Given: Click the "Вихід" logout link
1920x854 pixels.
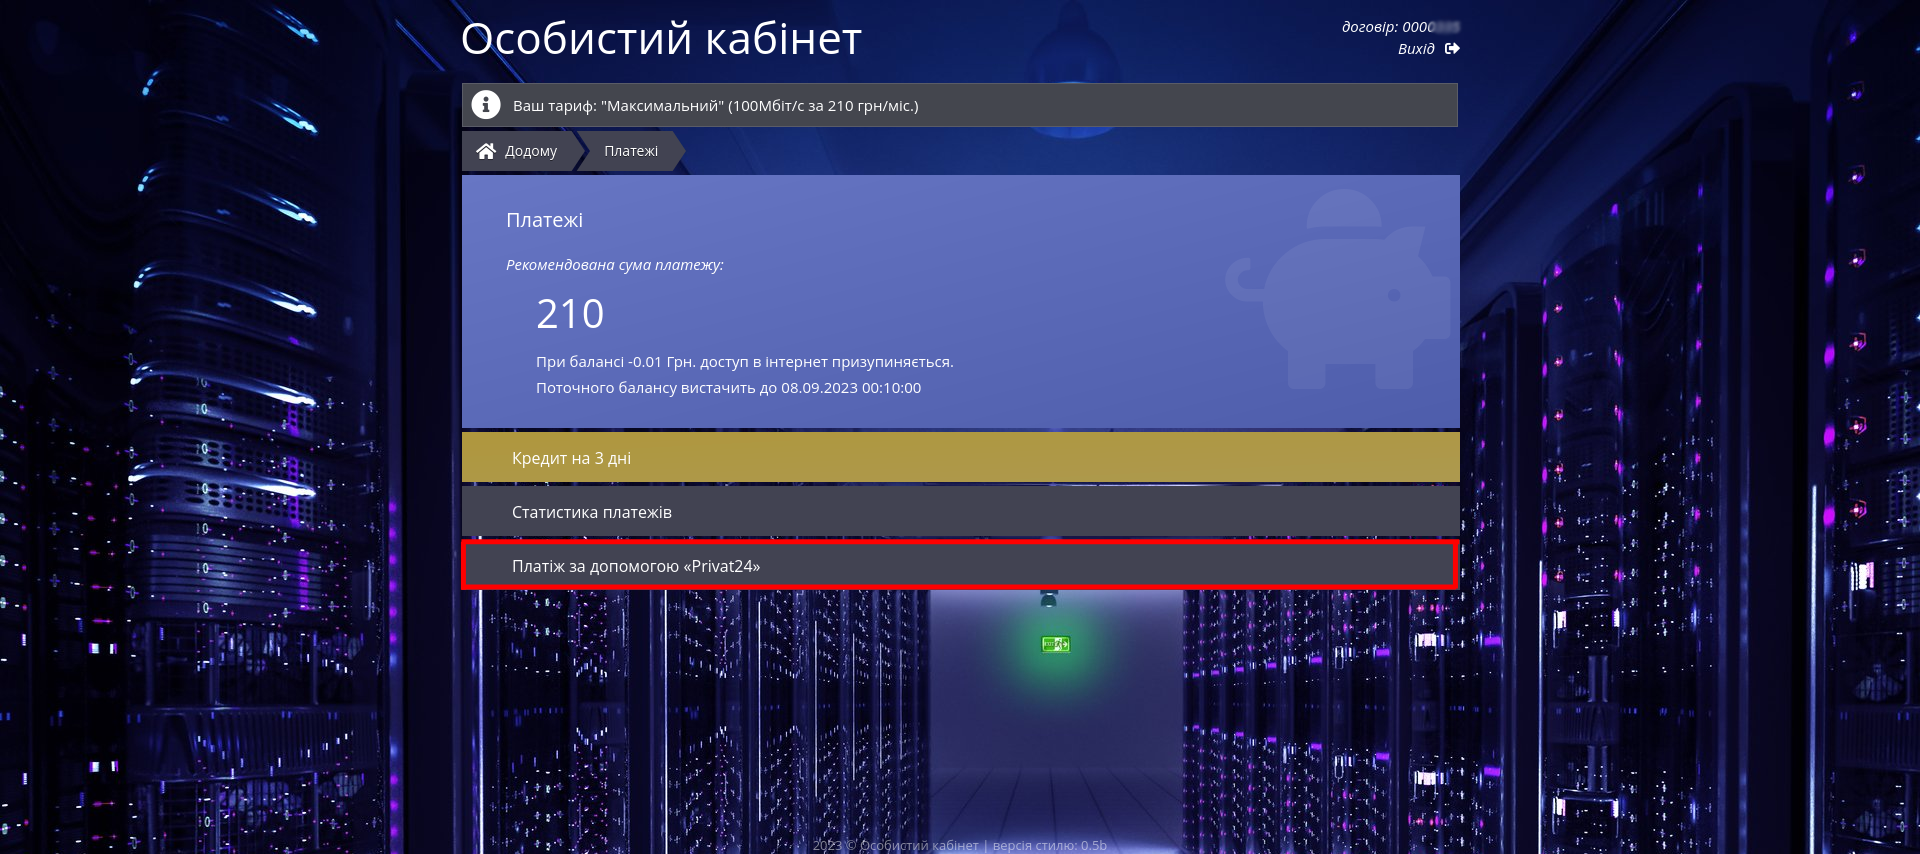Looking at the screenshot, I should coord(1416,49).
